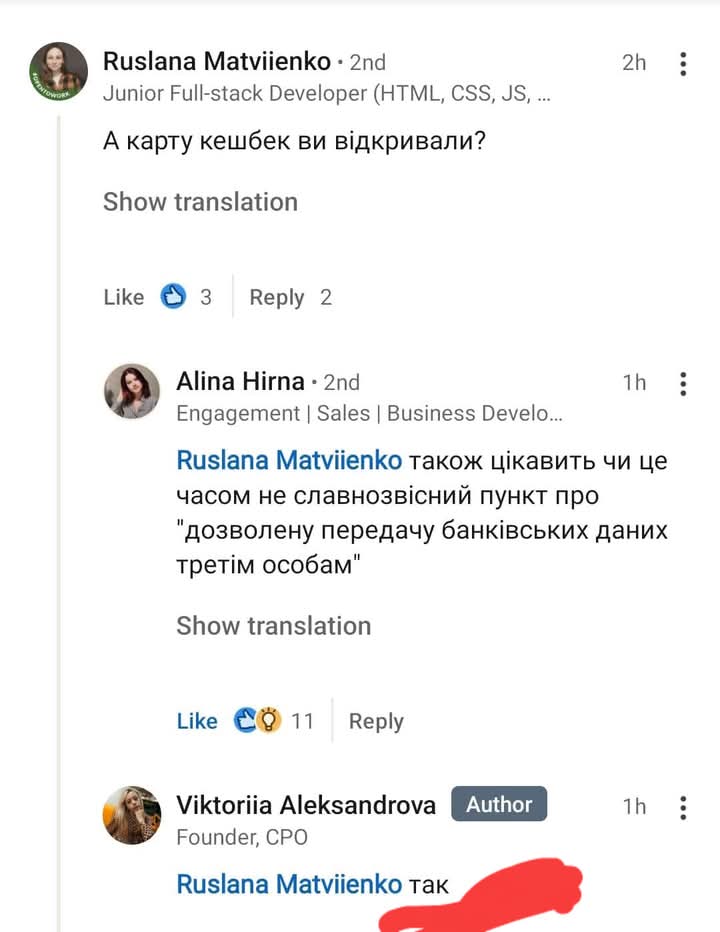Show translation of Ruslana's comment

[x=200, y=202]
